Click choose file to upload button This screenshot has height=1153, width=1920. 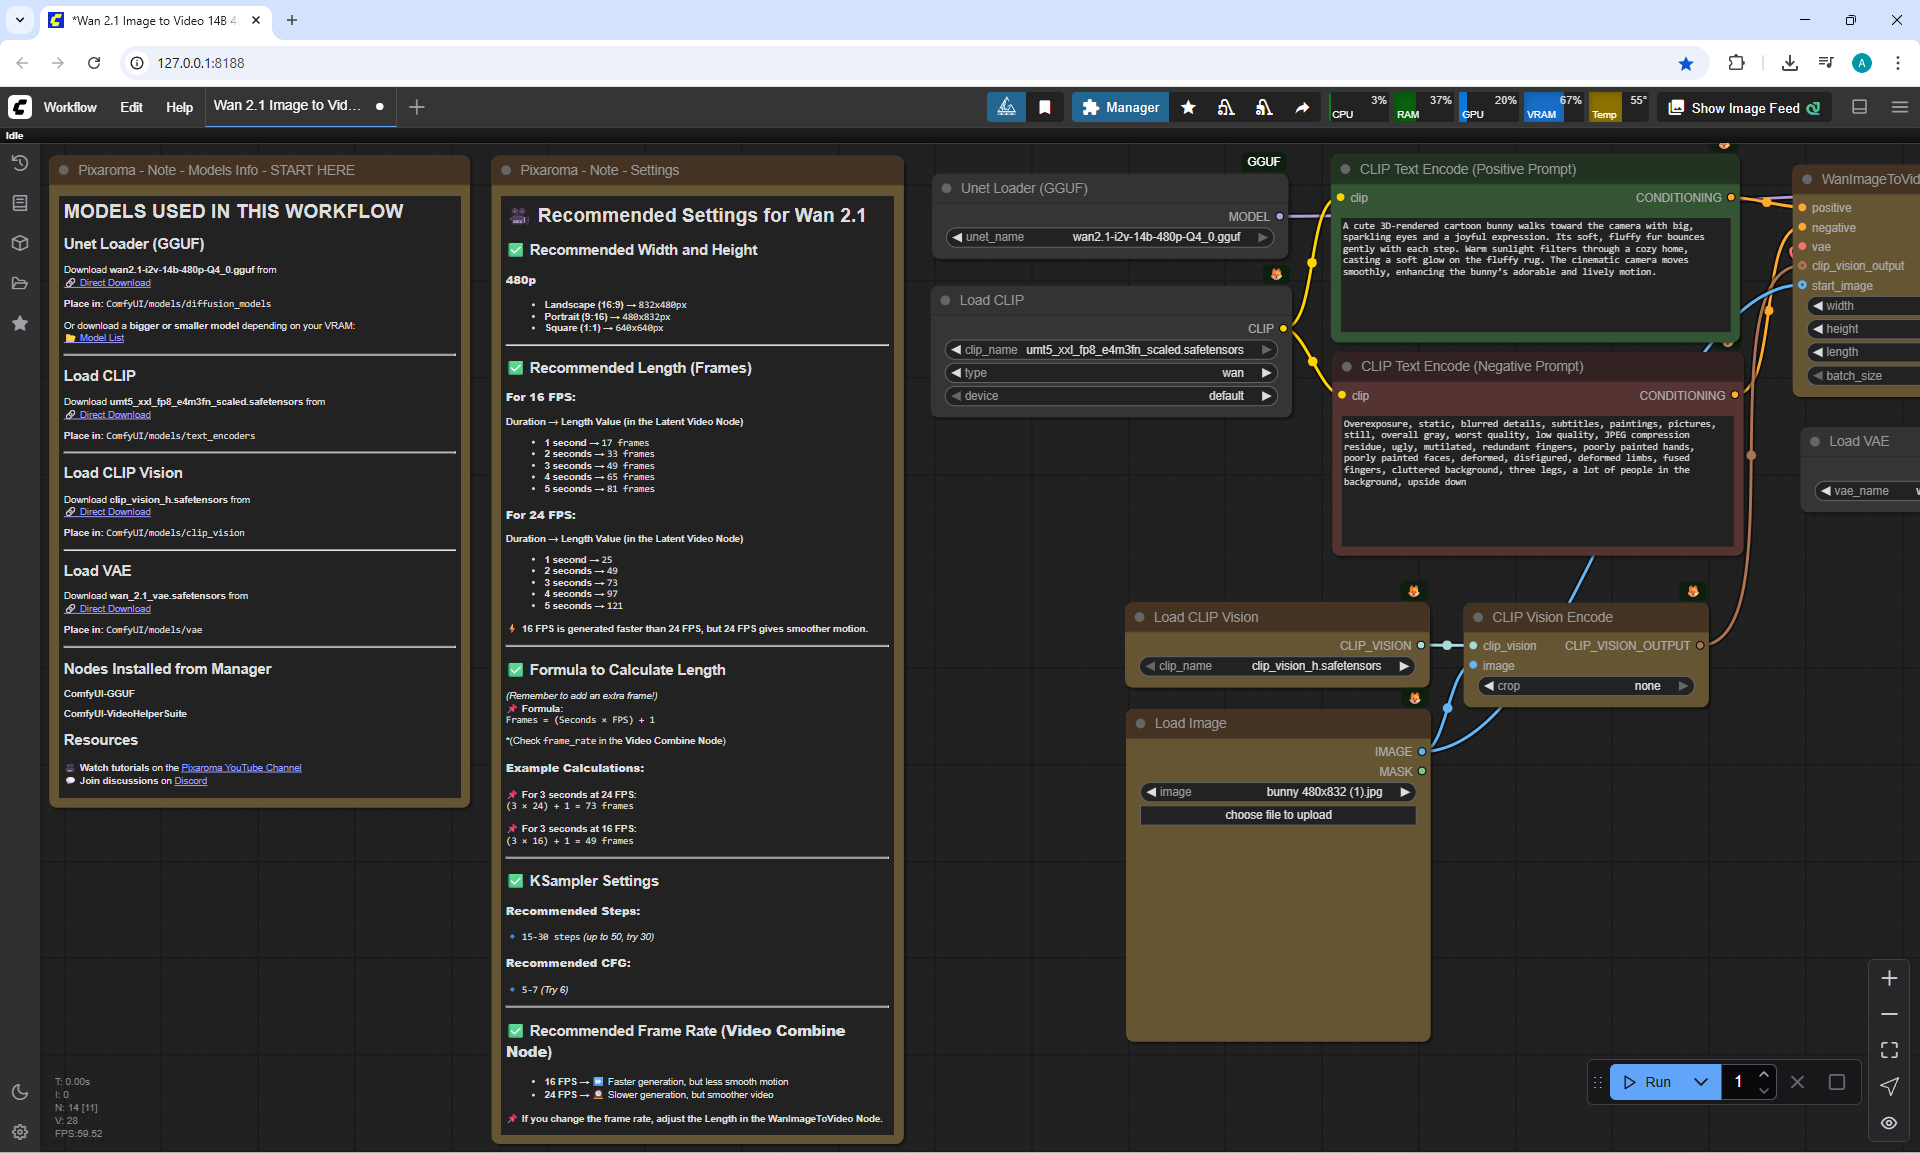pyautogui.click(x=1278, y=815)
